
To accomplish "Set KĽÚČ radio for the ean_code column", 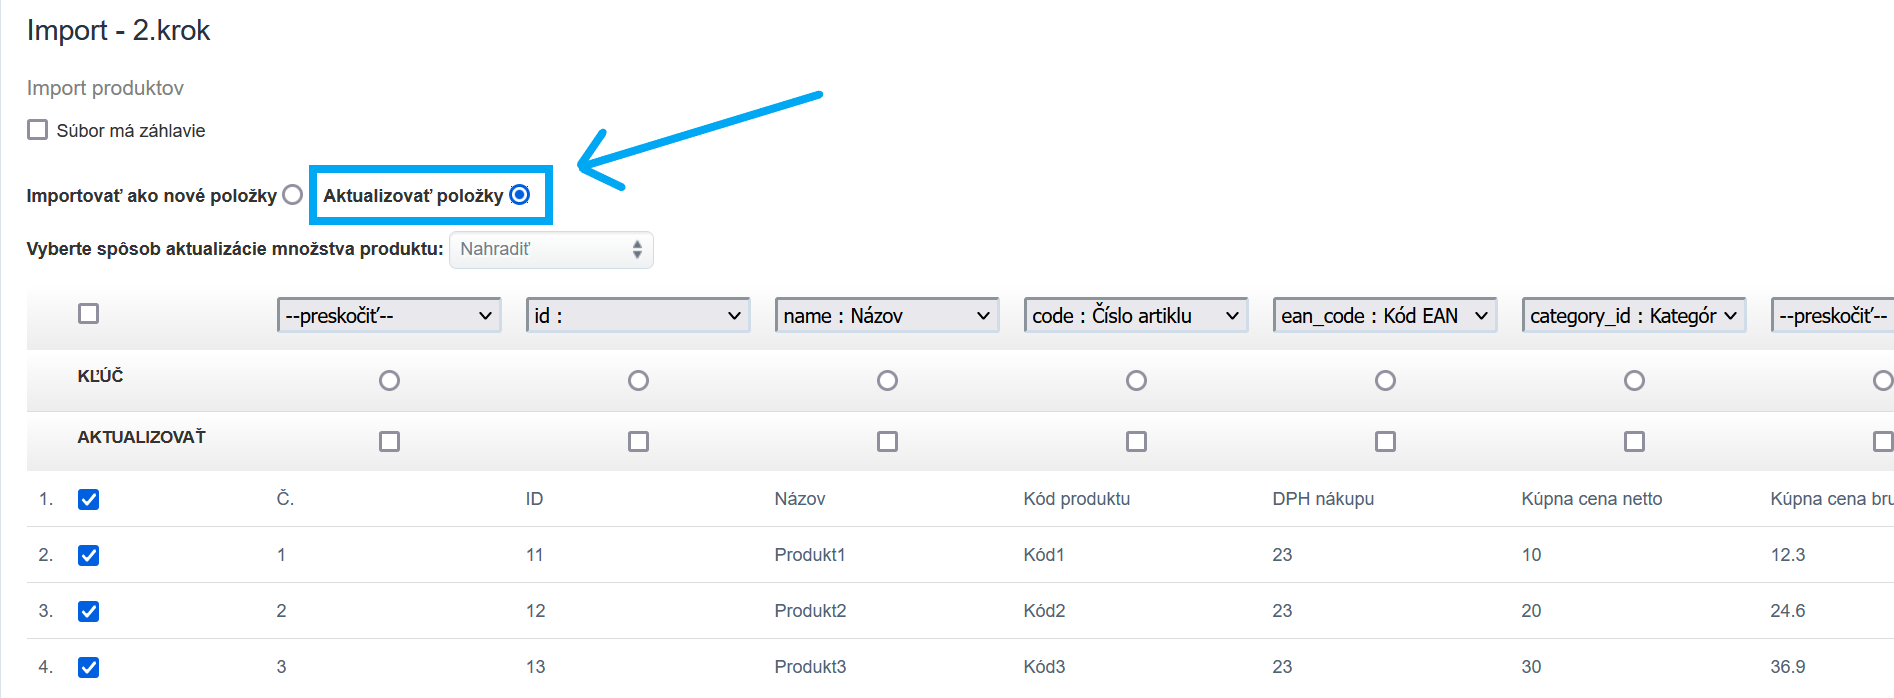I will [1385, 381].
